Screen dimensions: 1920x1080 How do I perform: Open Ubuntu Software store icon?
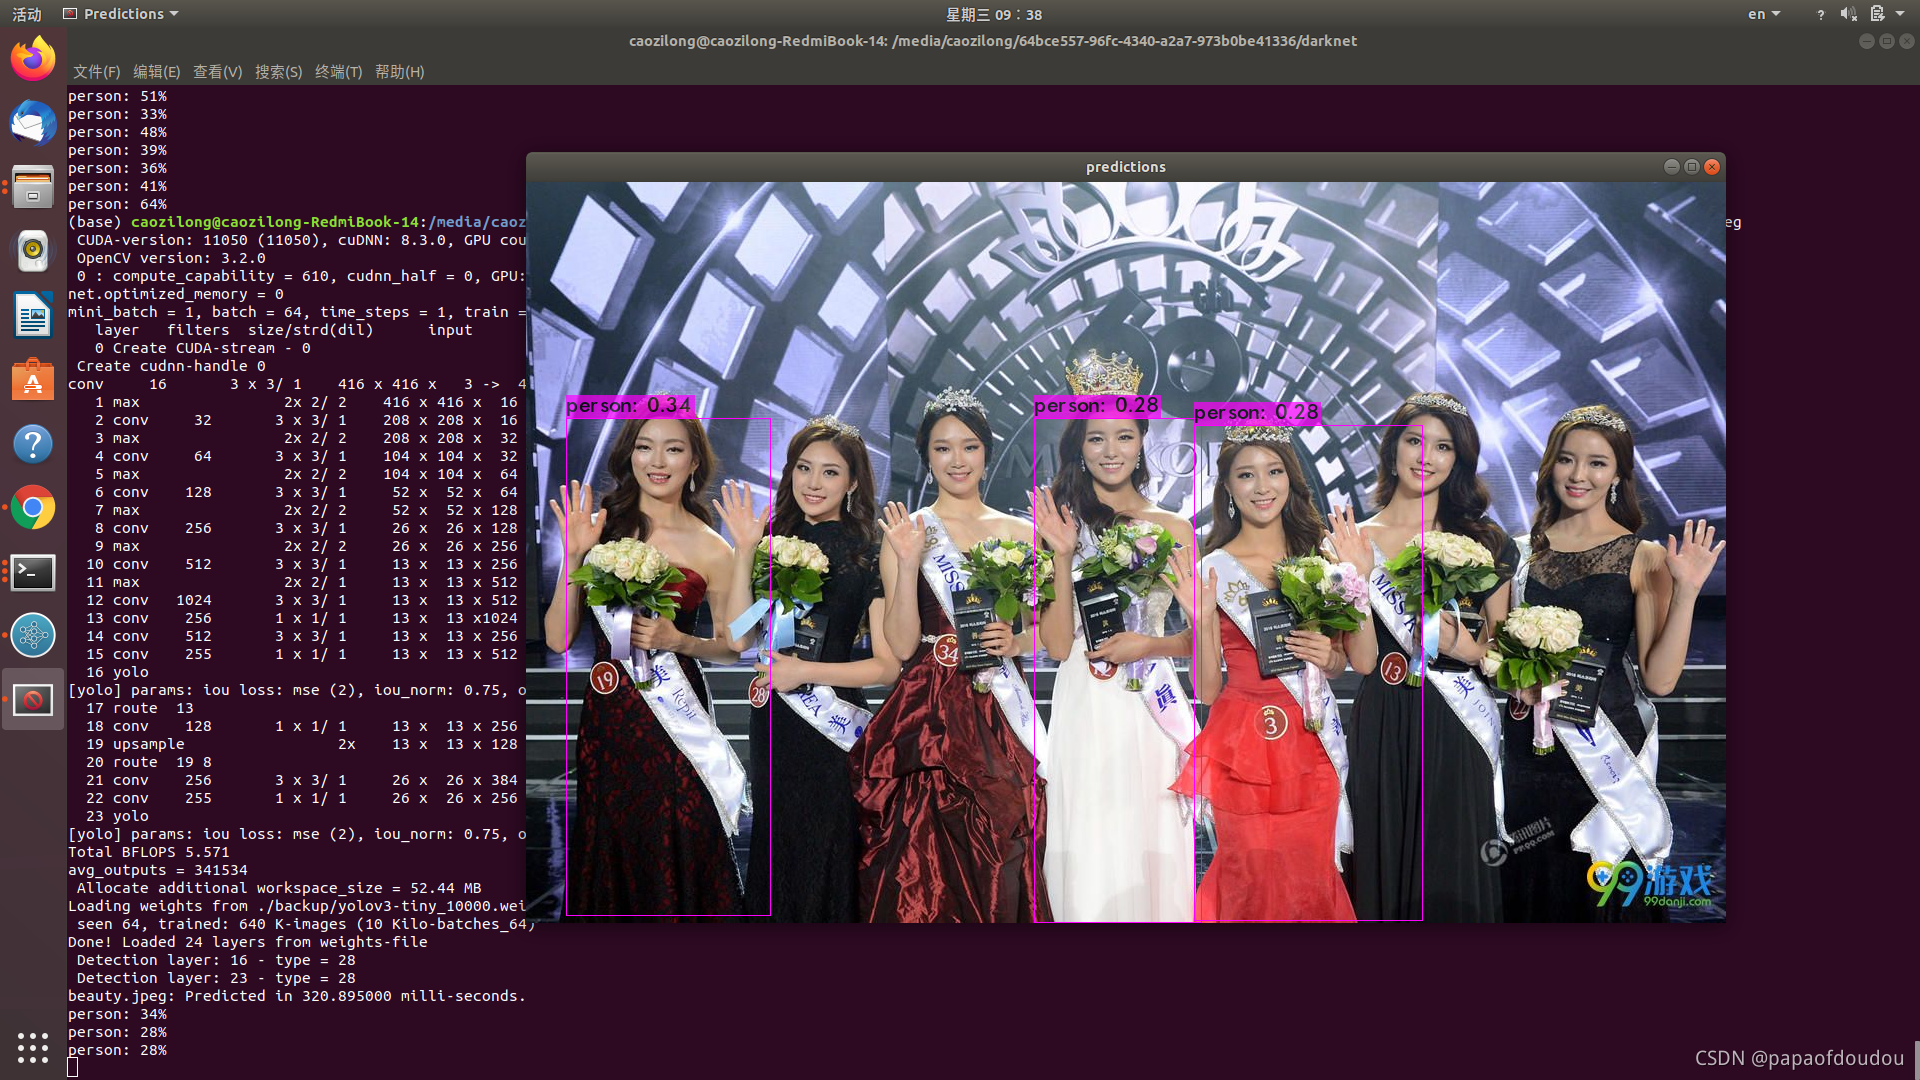33,380
